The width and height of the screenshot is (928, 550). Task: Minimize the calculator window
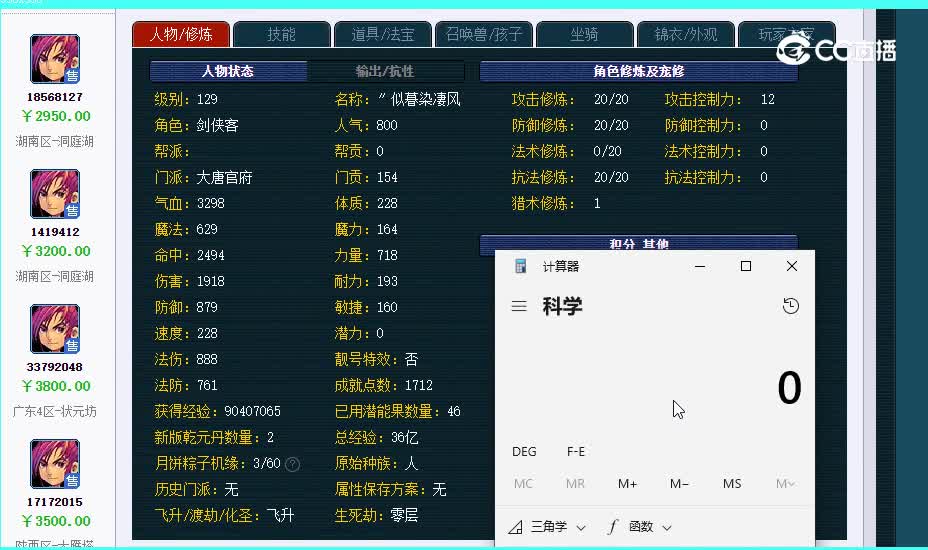(x=700, y=266)
